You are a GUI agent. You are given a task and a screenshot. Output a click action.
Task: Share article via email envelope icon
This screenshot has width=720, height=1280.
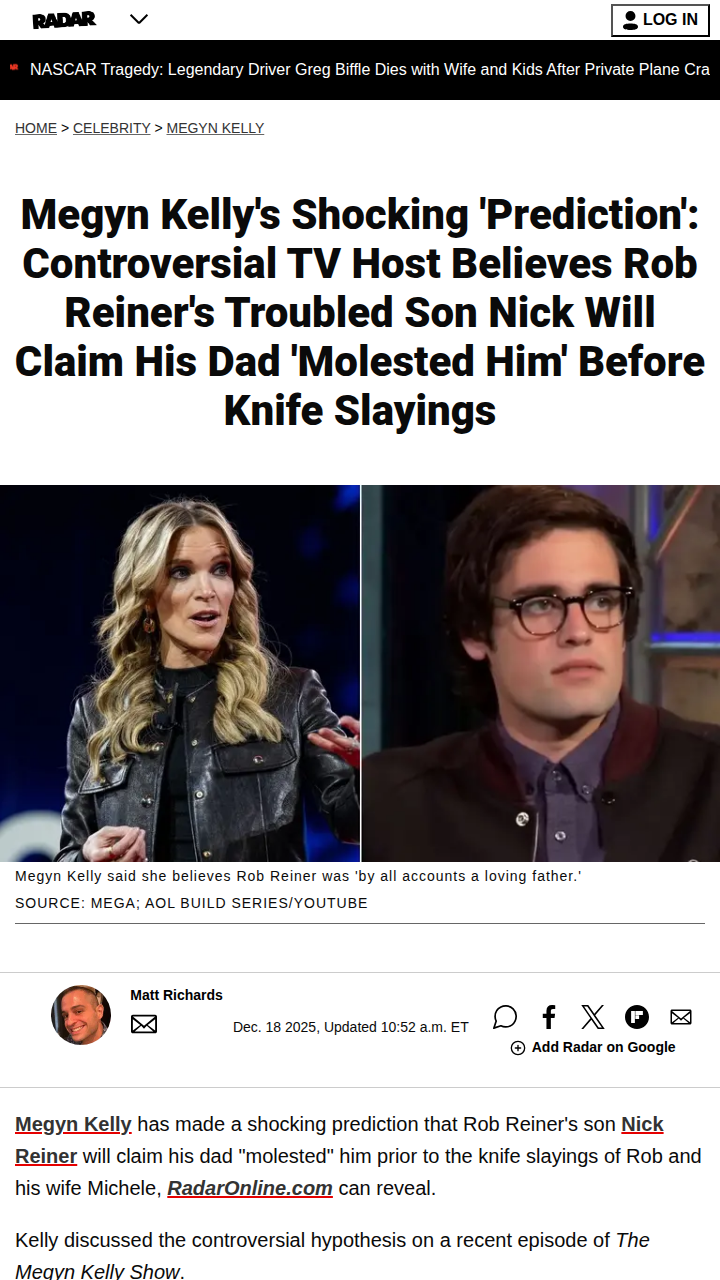point(681,1017)
